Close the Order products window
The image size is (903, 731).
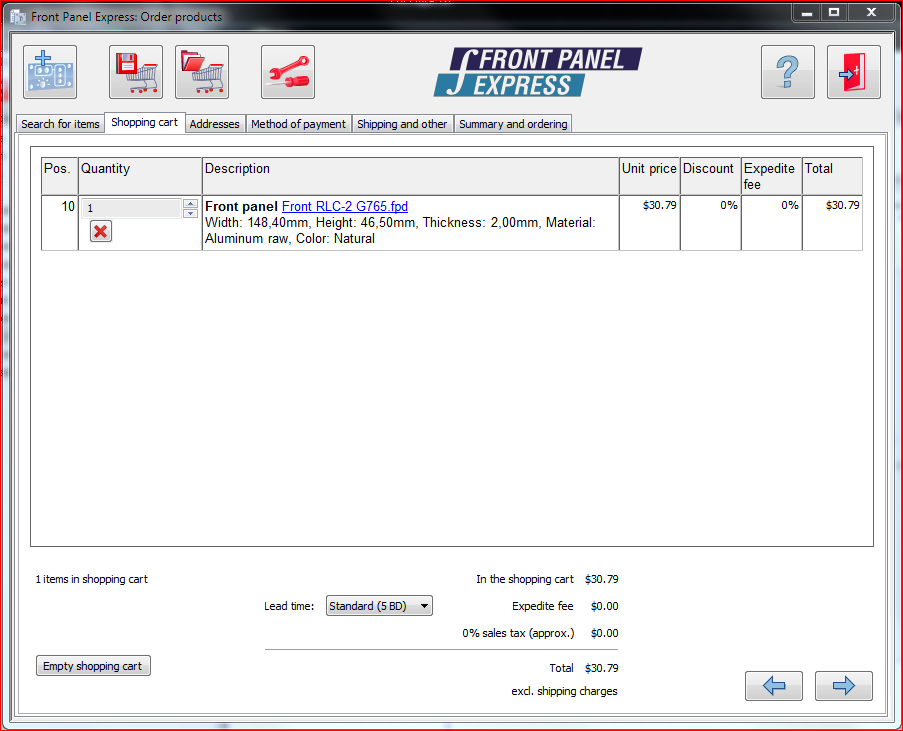pos(871,13)
